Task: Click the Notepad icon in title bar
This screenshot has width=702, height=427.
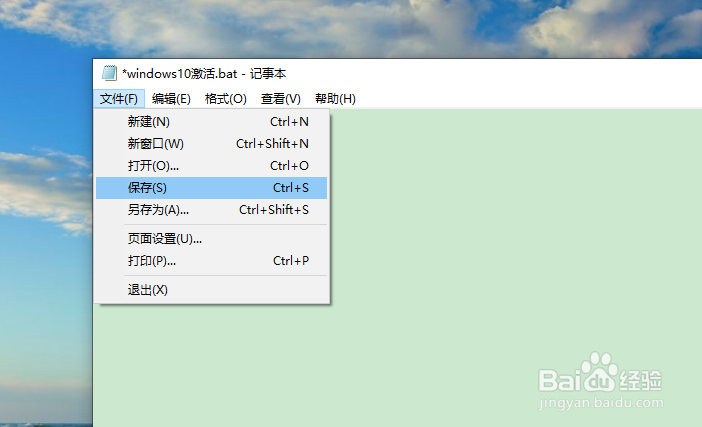Action: point(109,73)
